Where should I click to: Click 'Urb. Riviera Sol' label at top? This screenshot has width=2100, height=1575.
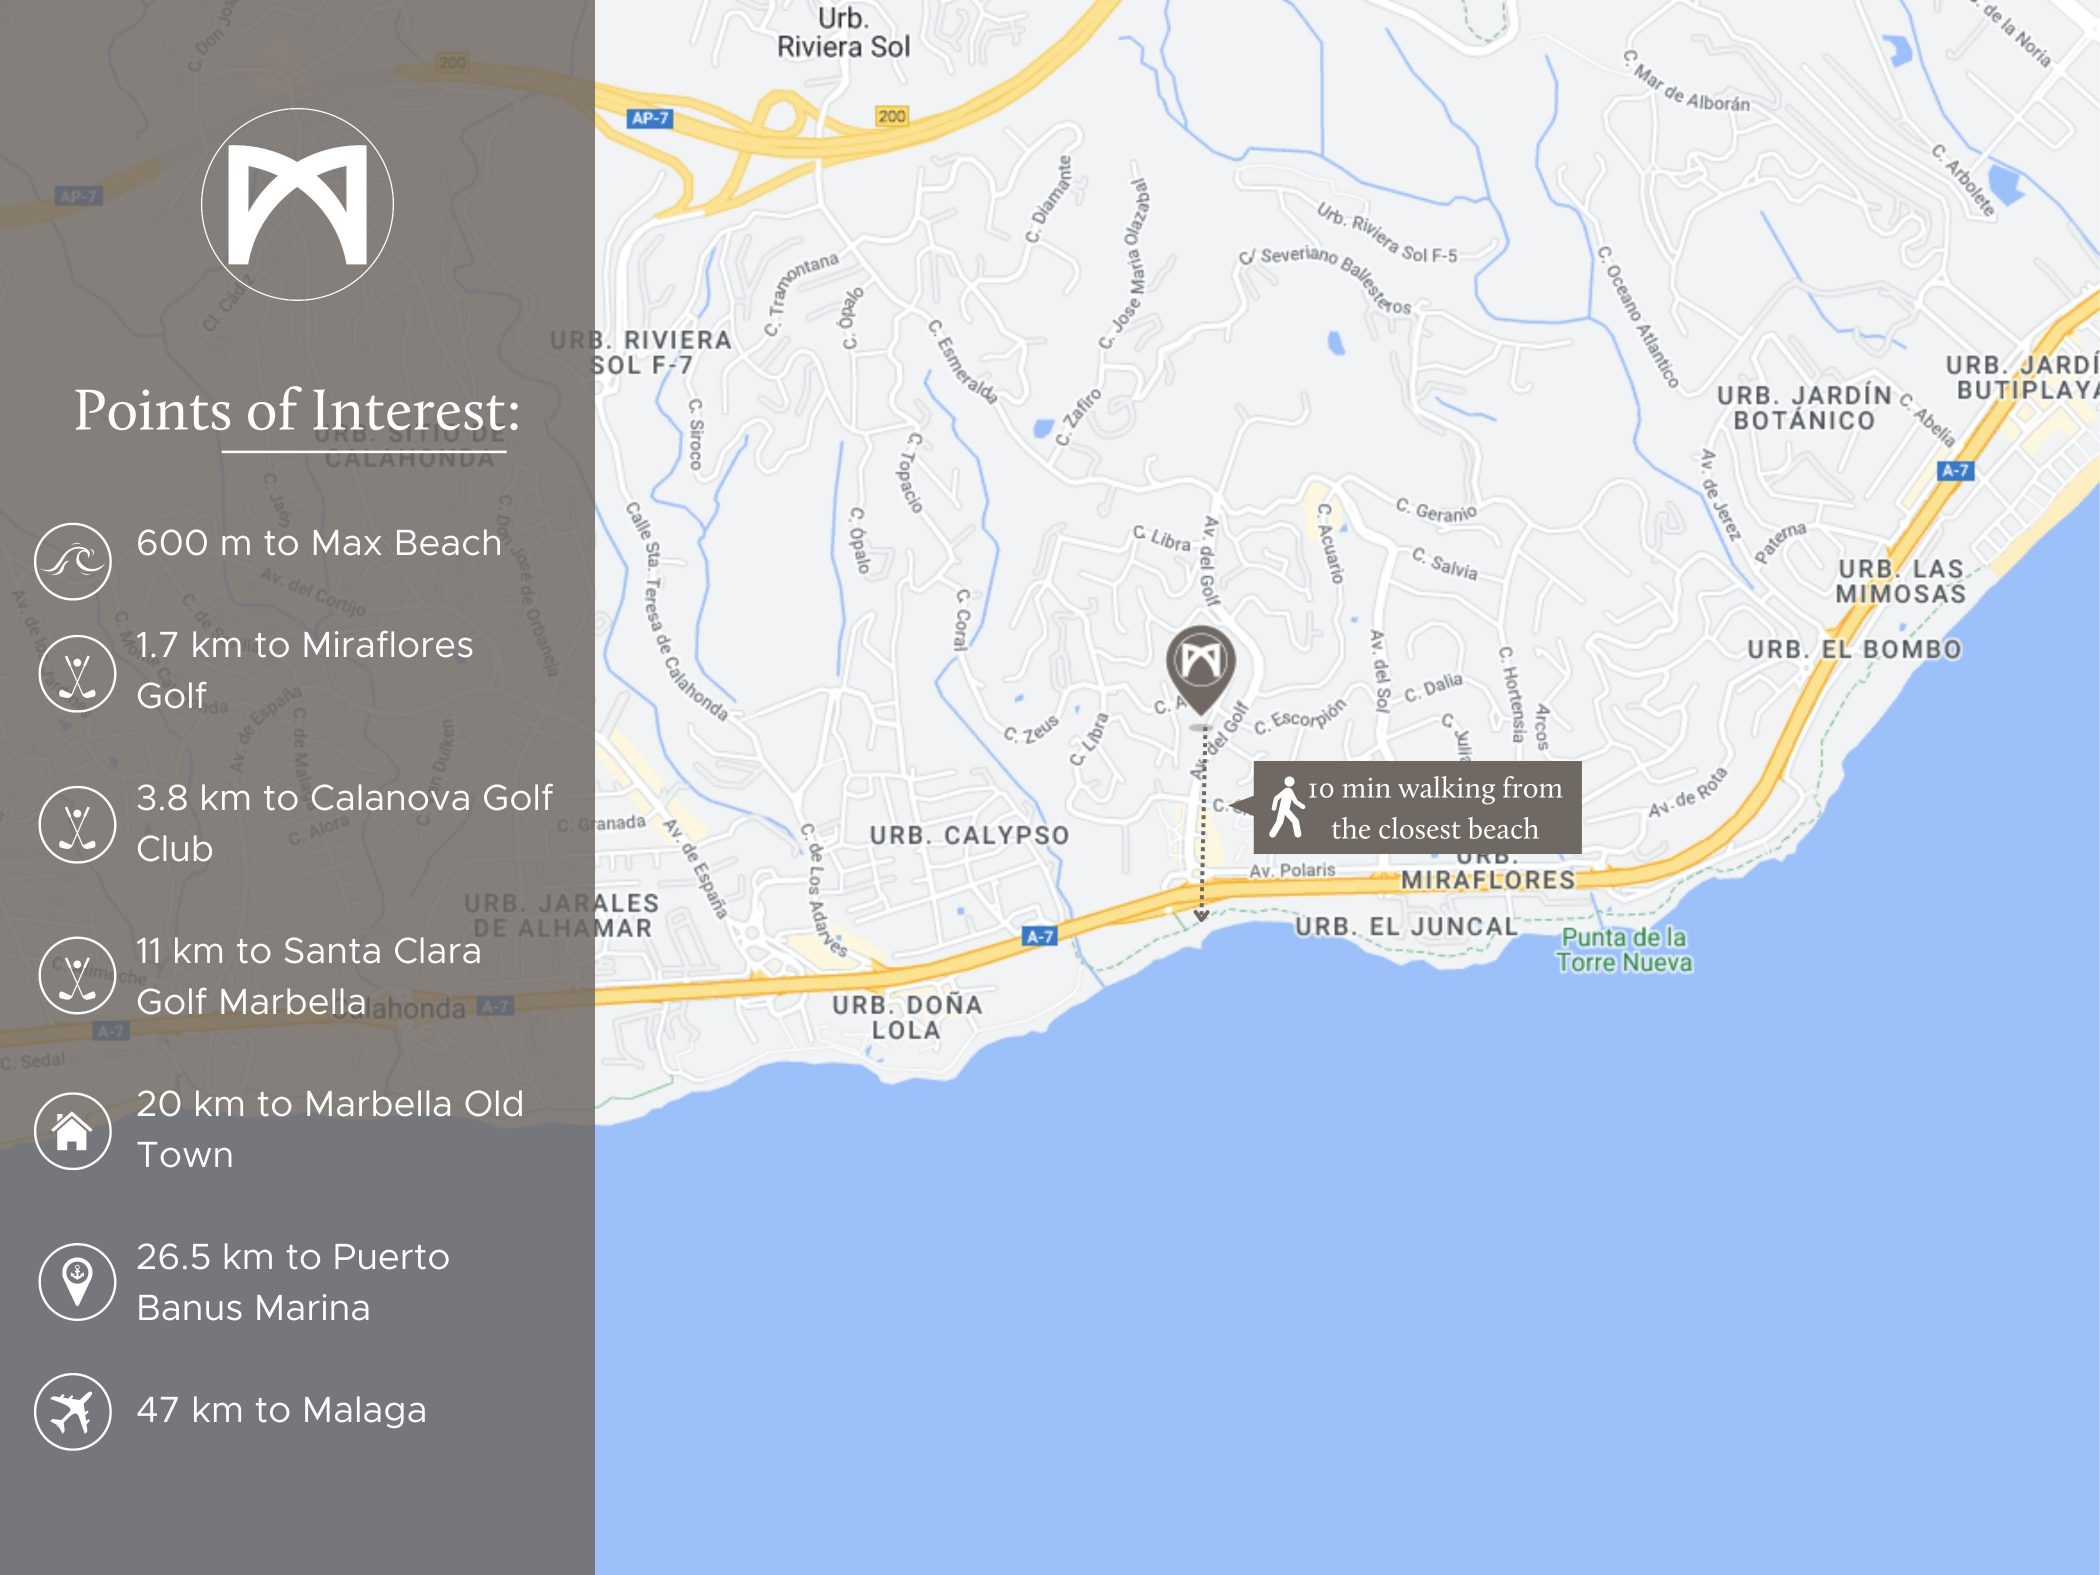tap(843, 33)
